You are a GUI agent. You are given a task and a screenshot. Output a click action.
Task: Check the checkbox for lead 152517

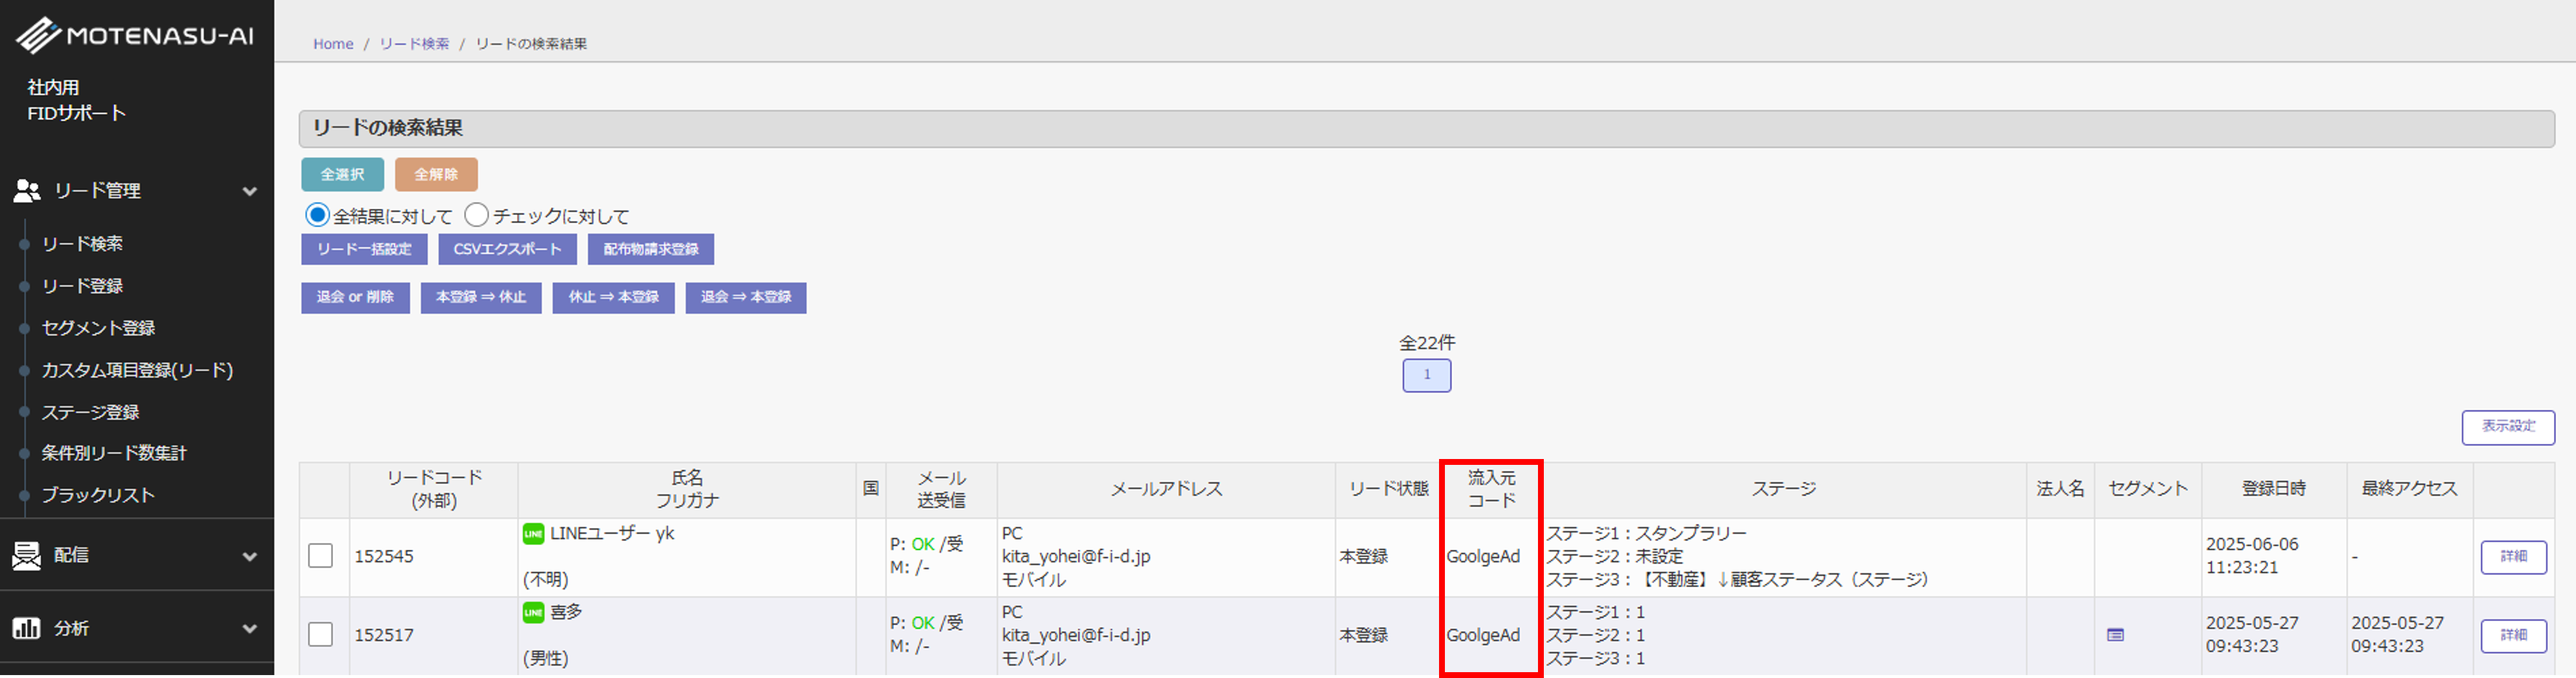pyautogui.click(x=320, y=635)
